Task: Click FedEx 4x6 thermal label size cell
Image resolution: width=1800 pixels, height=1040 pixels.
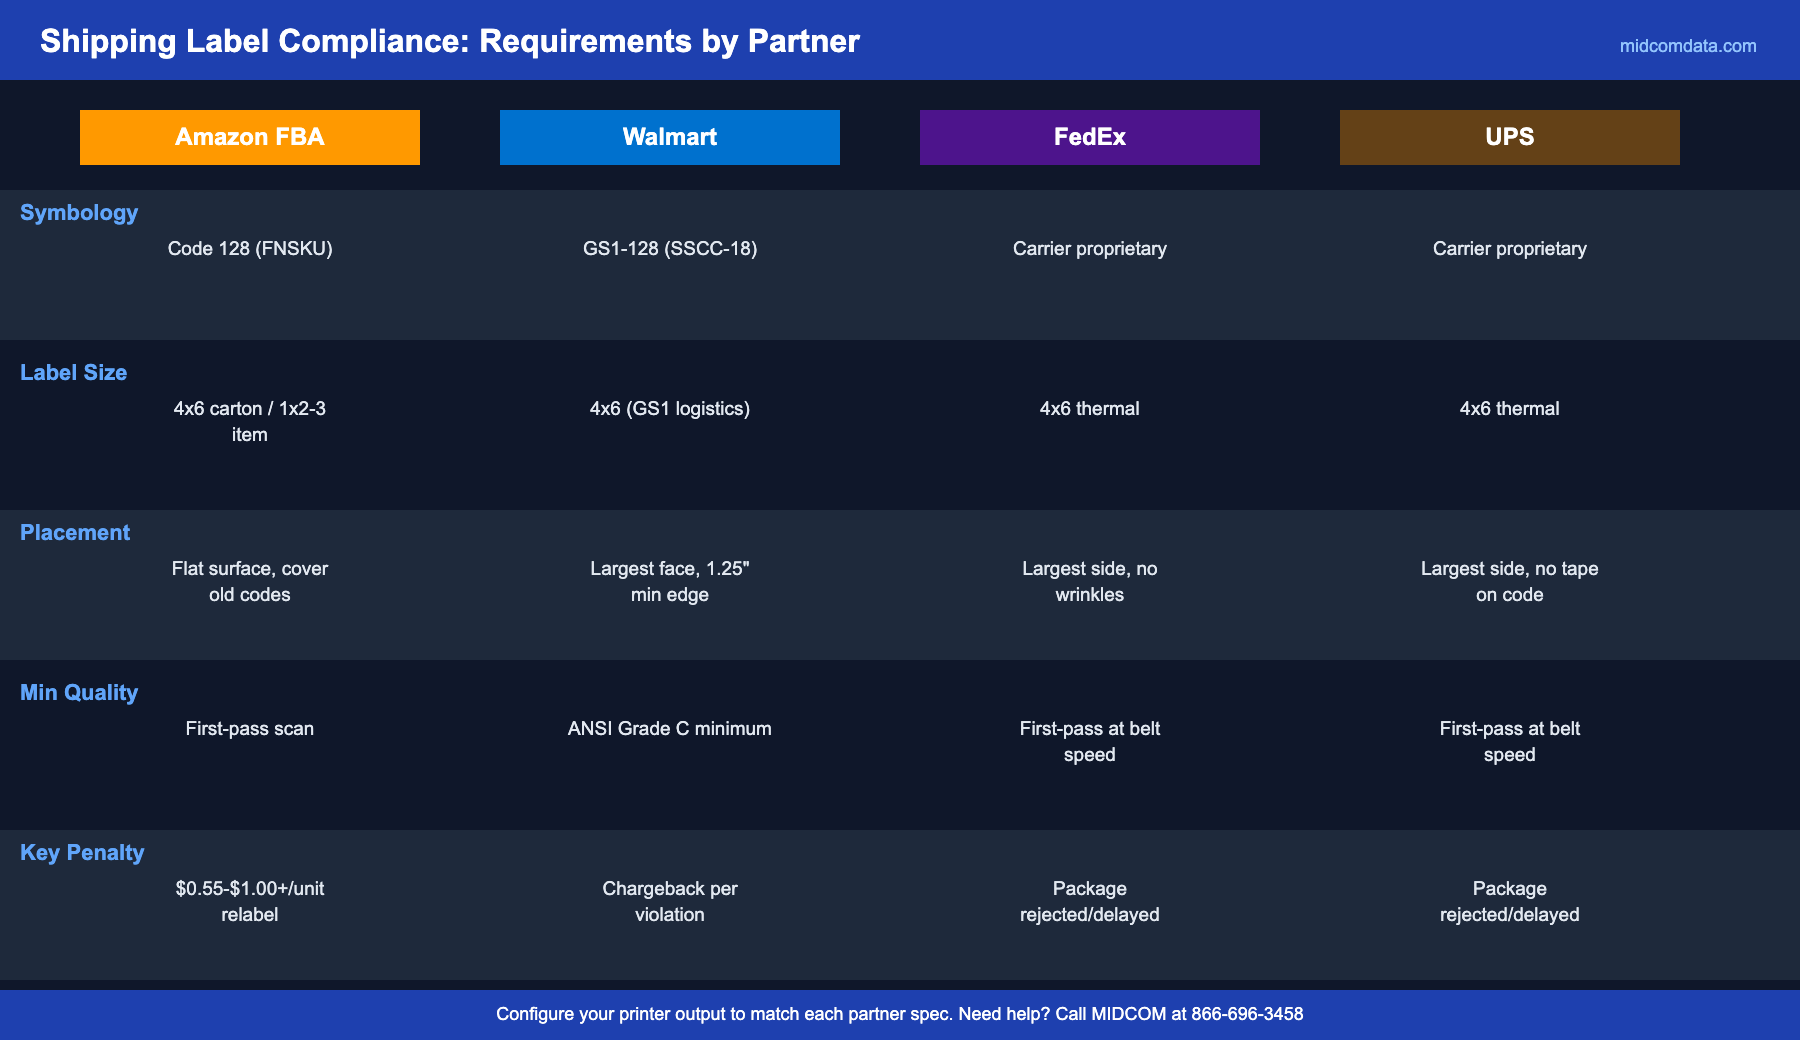Action: (x=1090, y=409)
